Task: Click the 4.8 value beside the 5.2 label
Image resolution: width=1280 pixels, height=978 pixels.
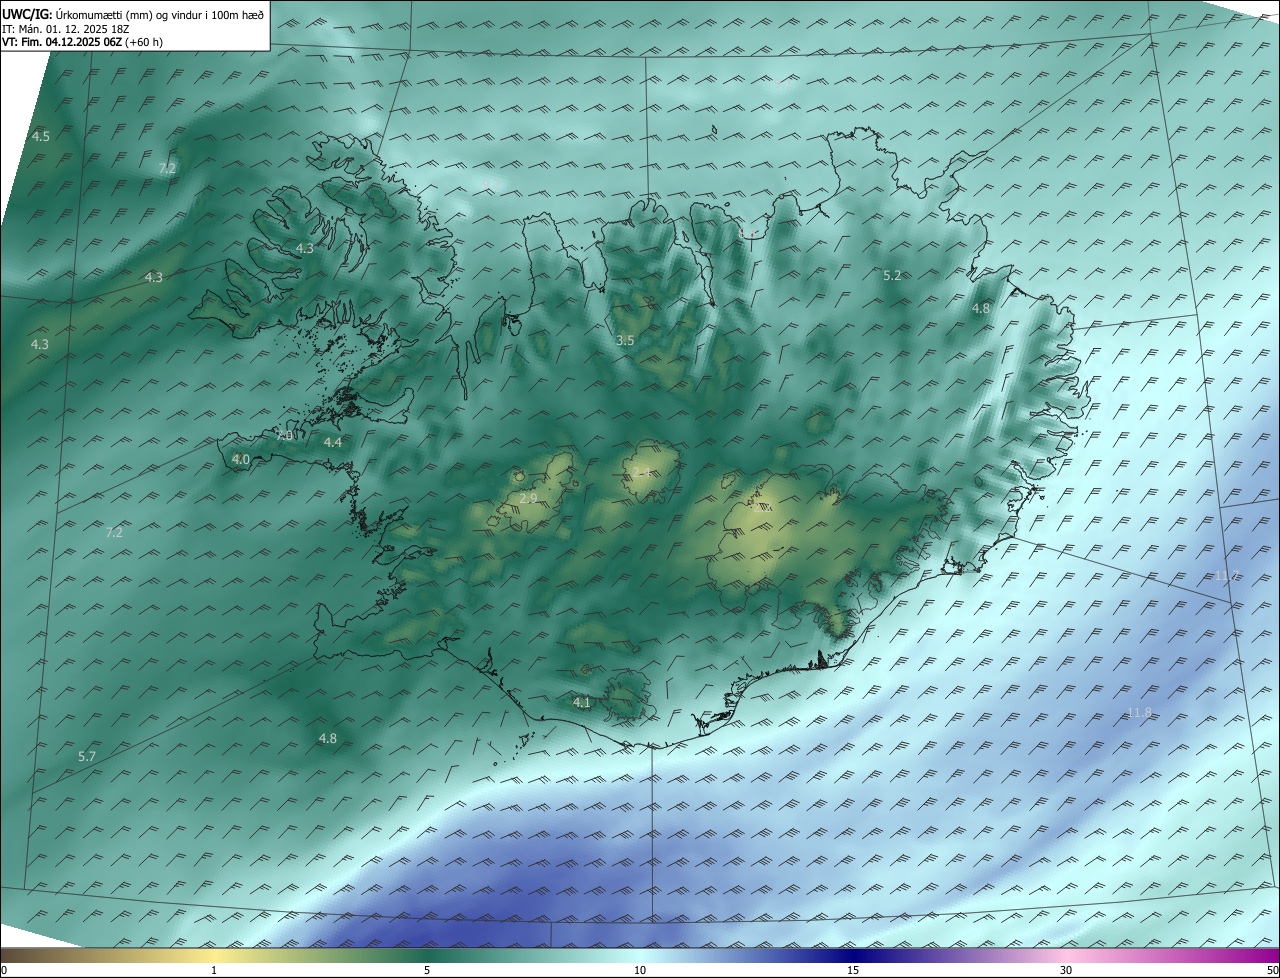Action: point(981,309)
